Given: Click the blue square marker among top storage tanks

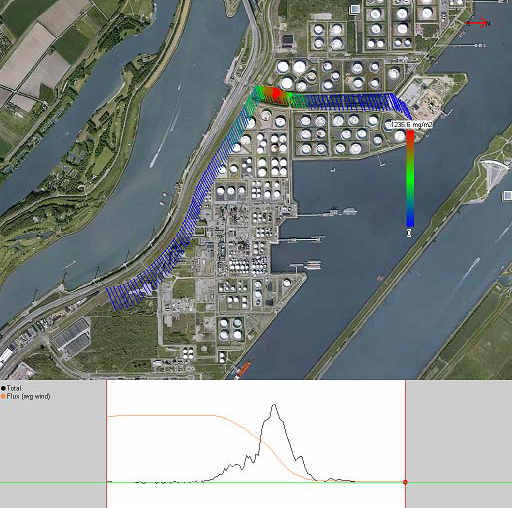Looking at the screenshot, I should click(x=355, y=9).
